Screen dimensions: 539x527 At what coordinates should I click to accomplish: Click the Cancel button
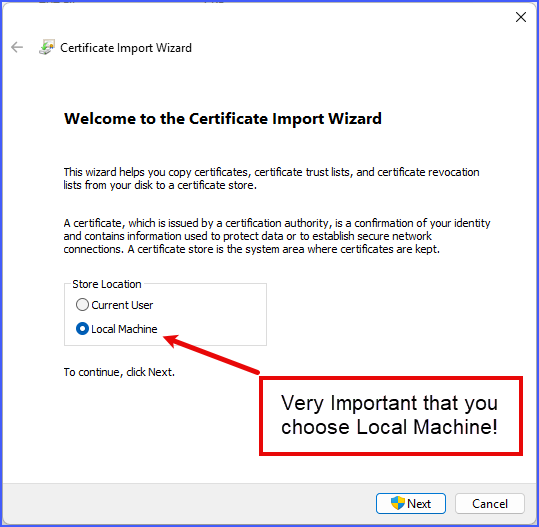pyautogui.click(x=490, y=504)
